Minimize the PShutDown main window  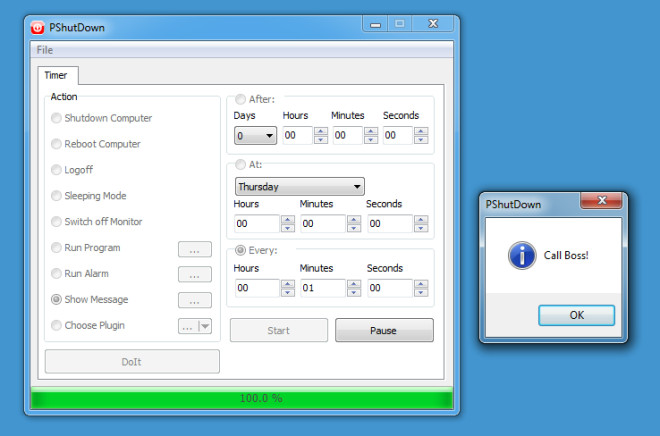(x=375, y=24)
